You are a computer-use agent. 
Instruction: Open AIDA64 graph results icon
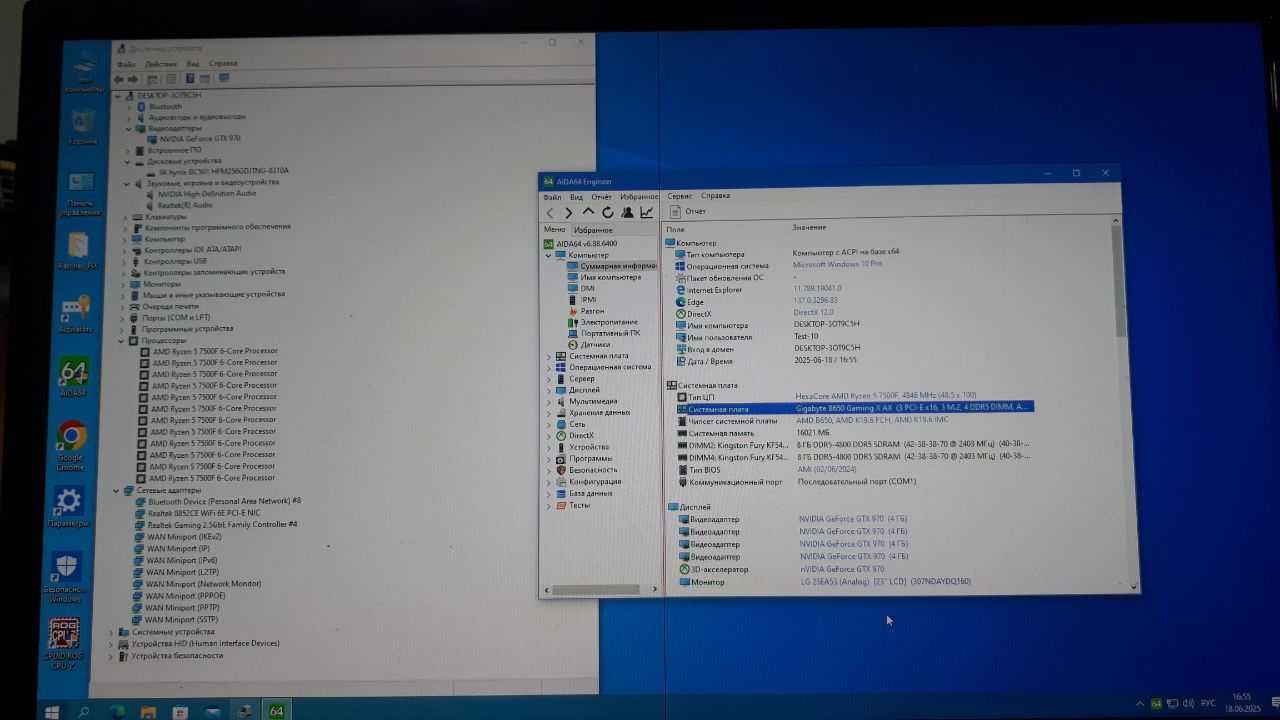pyautogui.click(x=647, y=212)
